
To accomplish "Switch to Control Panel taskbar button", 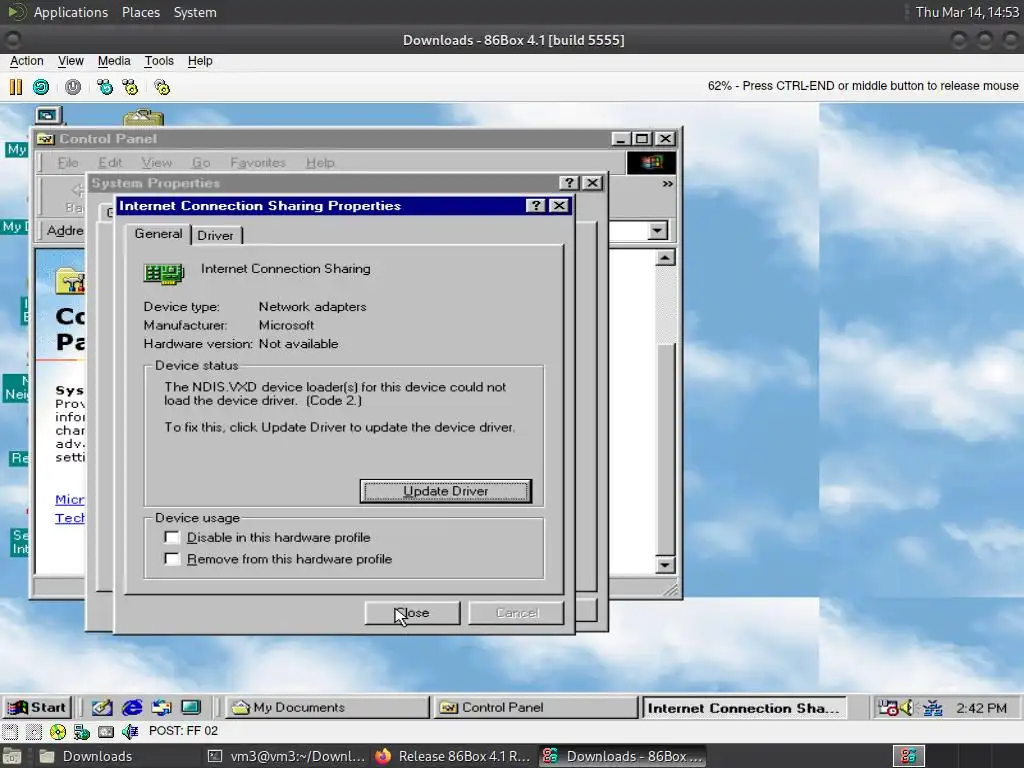I will 535,707.
